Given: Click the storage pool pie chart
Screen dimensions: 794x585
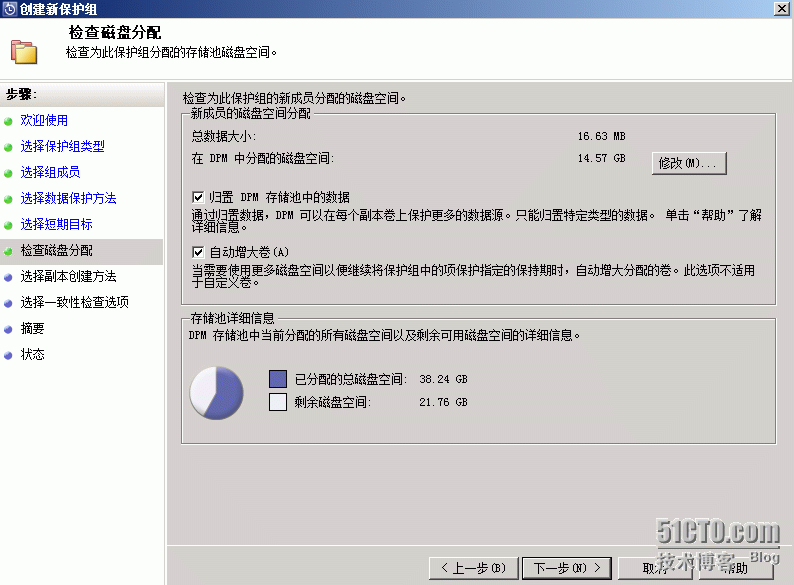Looking at the screenshot, I should (x=216, y=393).
